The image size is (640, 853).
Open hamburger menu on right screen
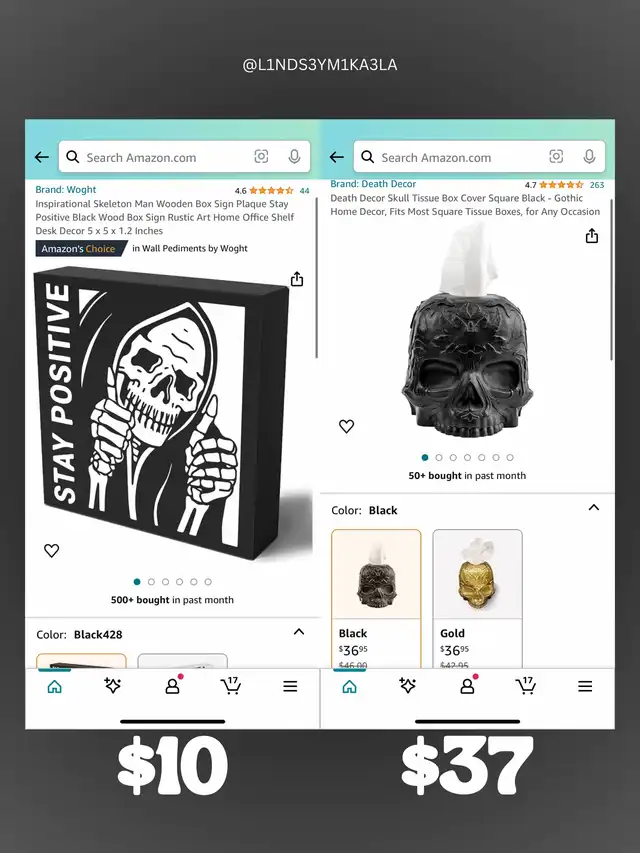coord(585,686)
